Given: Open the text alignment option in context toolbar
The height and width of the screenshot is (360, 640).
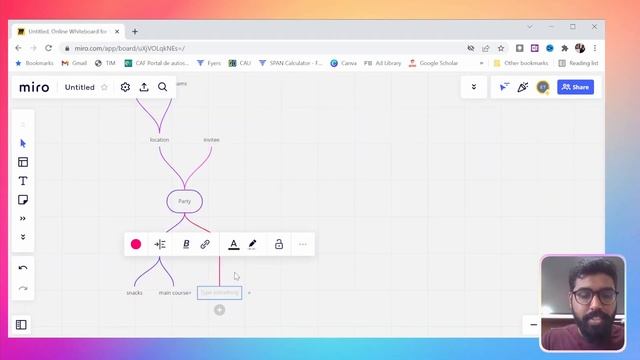Looking at the screenshot, I should (160, 244).
